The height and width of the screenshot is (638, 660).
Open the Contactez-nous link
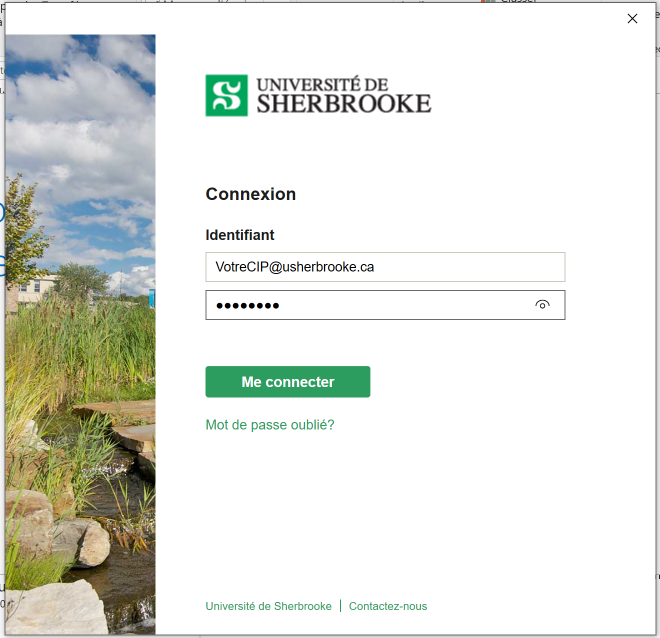tap(388, 606)
